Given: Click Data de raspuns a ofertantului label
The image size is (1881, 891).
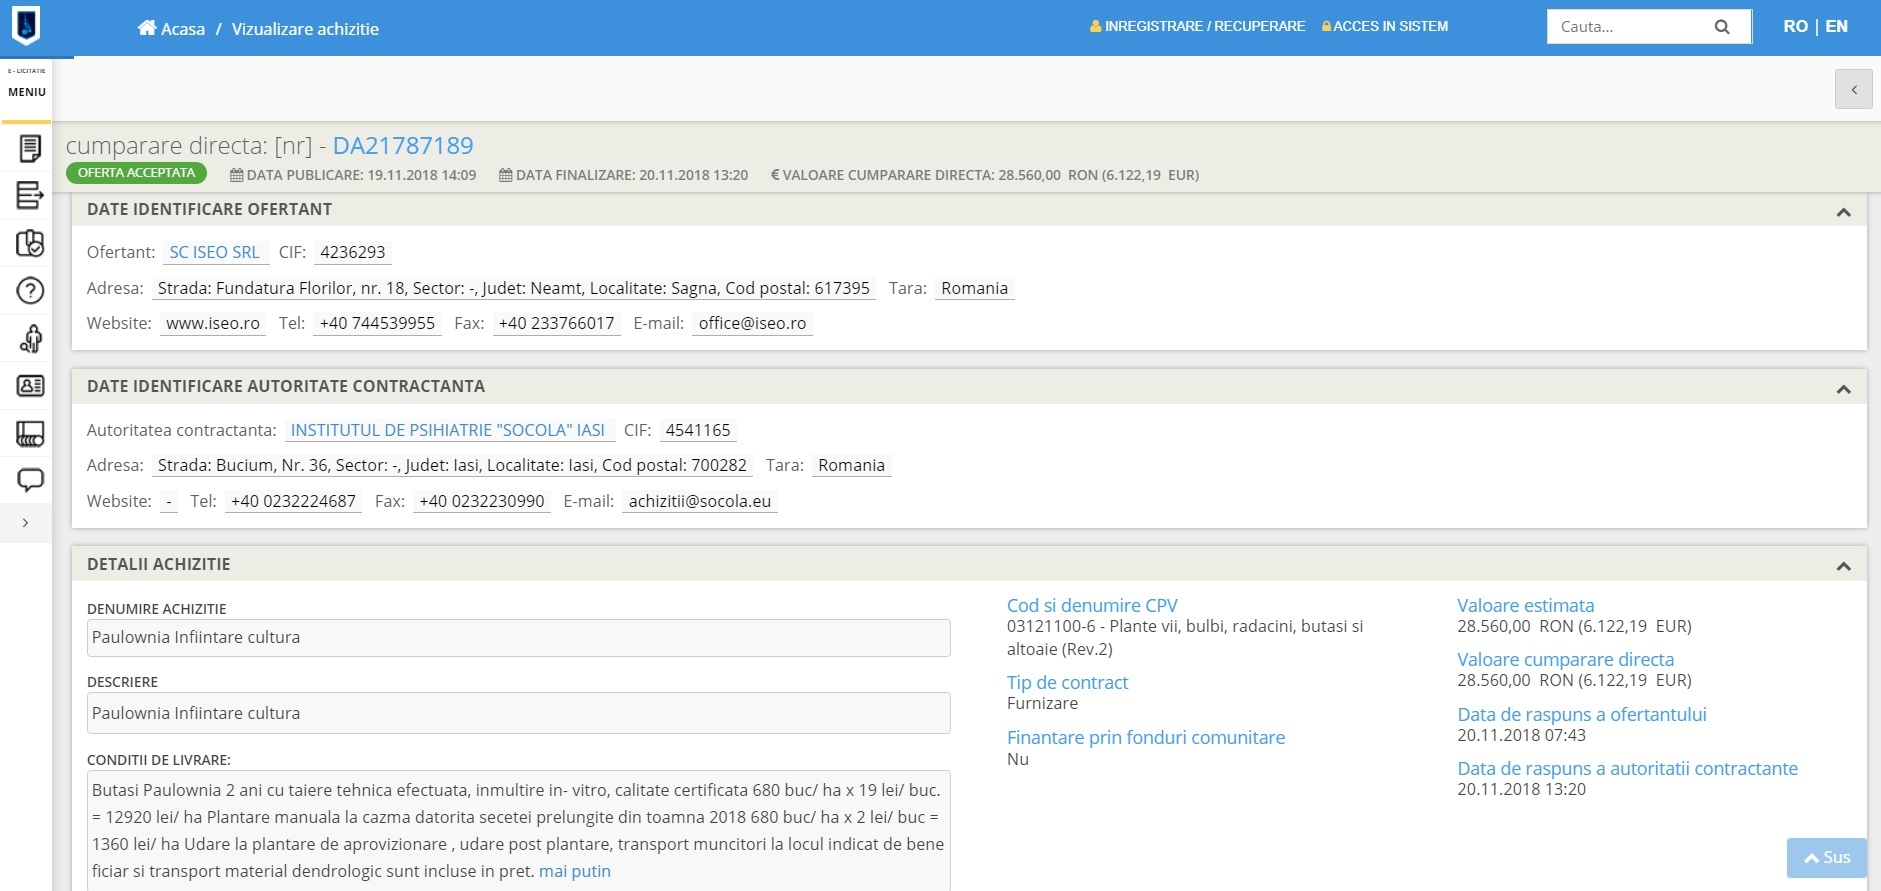Looking at the screenshot, I should coord(1582,714).
